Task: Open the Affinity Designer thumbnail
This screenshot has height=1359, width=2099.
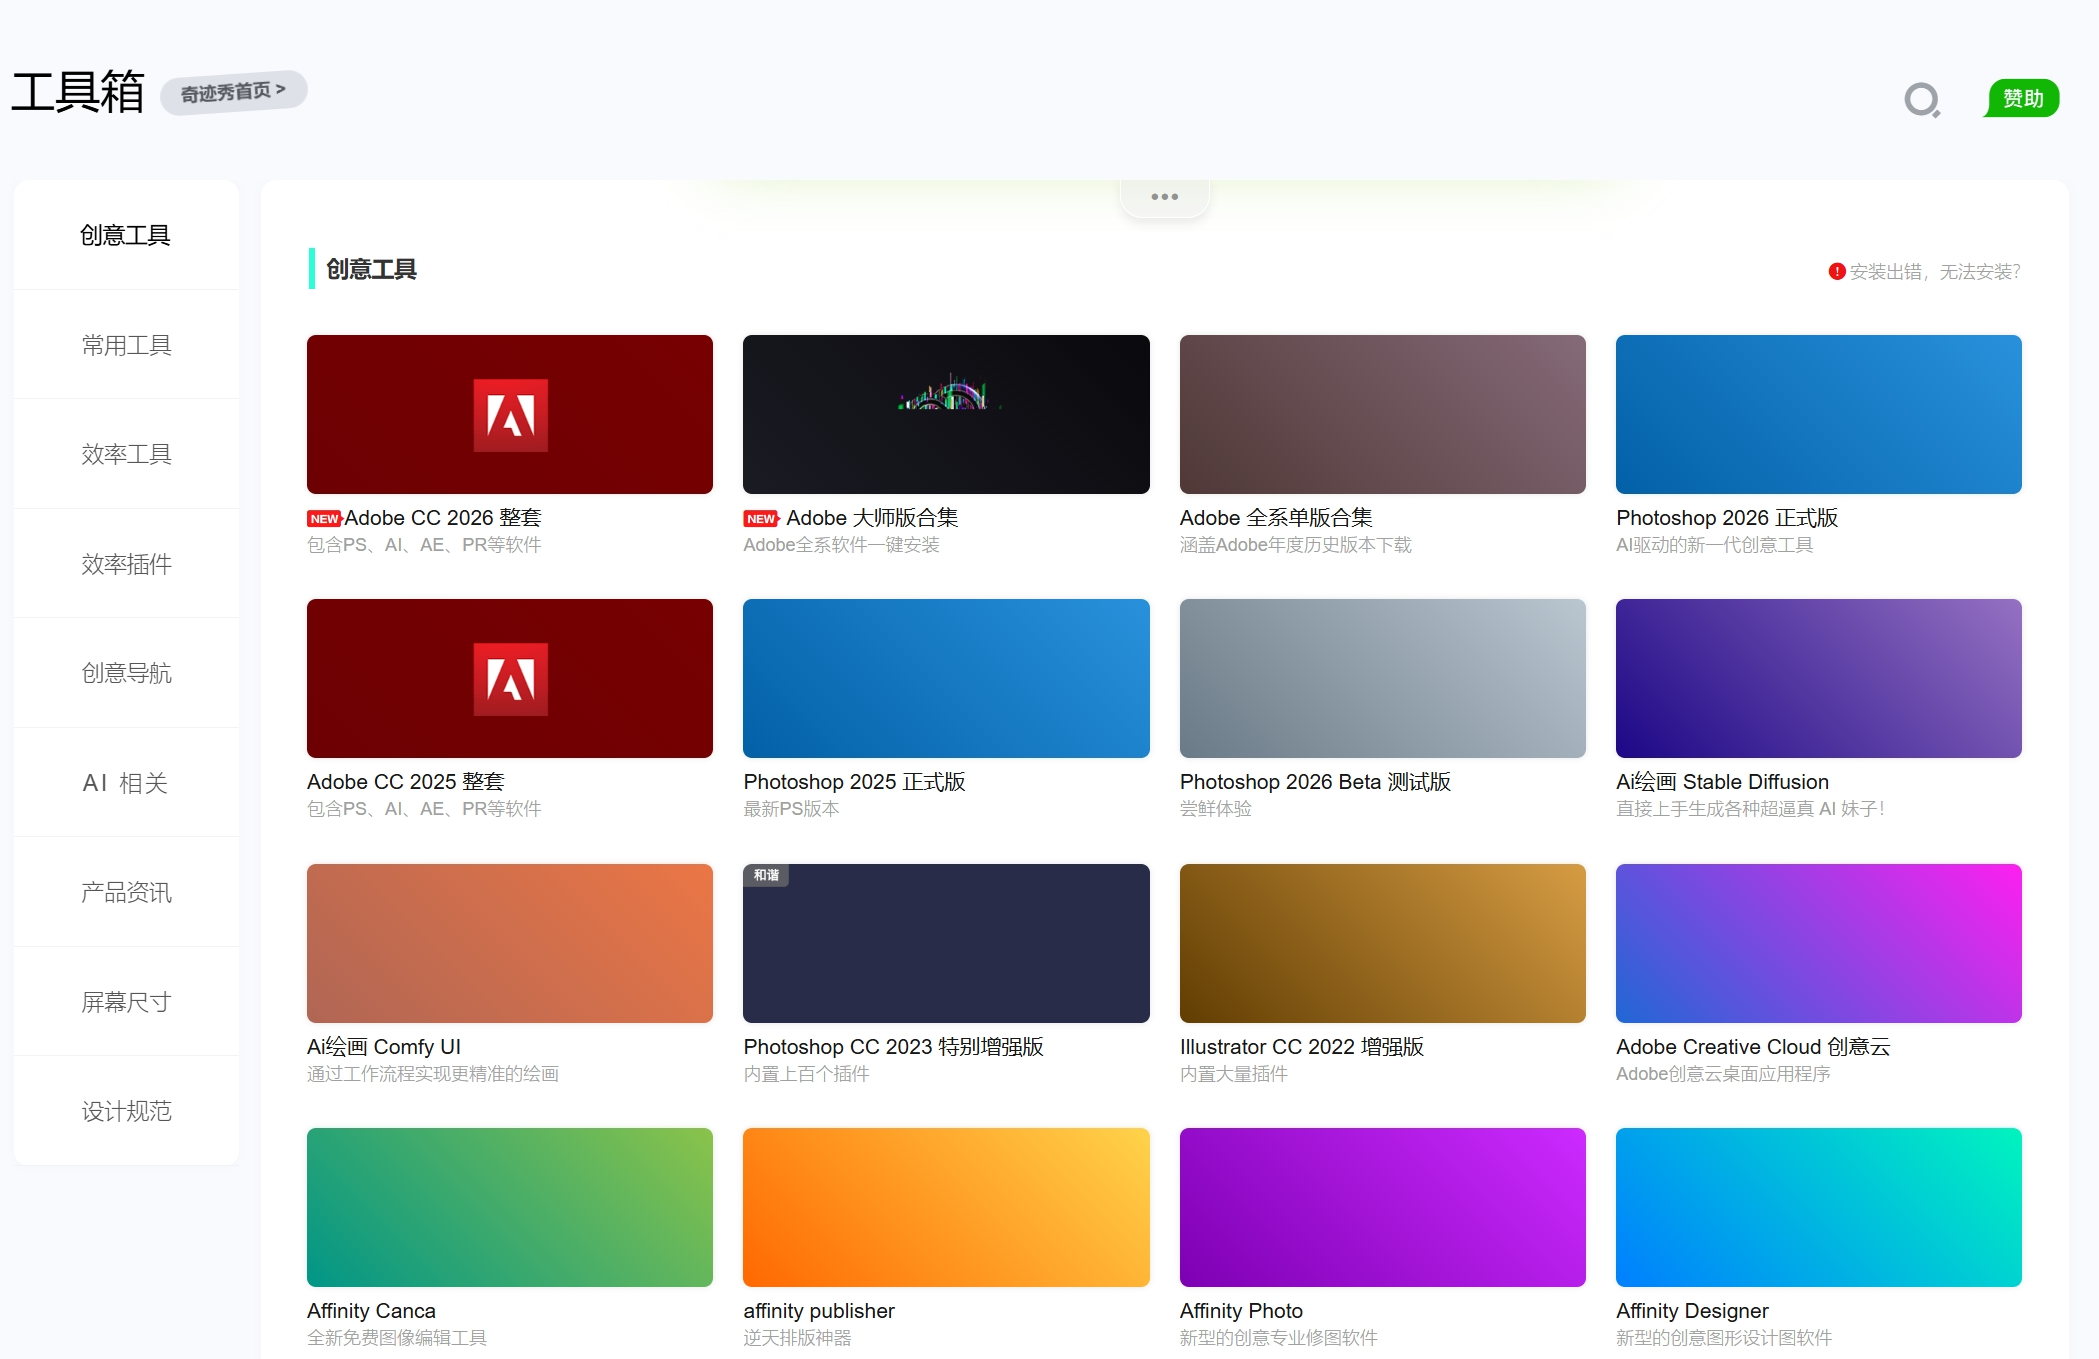Action: point(1819,1207)
